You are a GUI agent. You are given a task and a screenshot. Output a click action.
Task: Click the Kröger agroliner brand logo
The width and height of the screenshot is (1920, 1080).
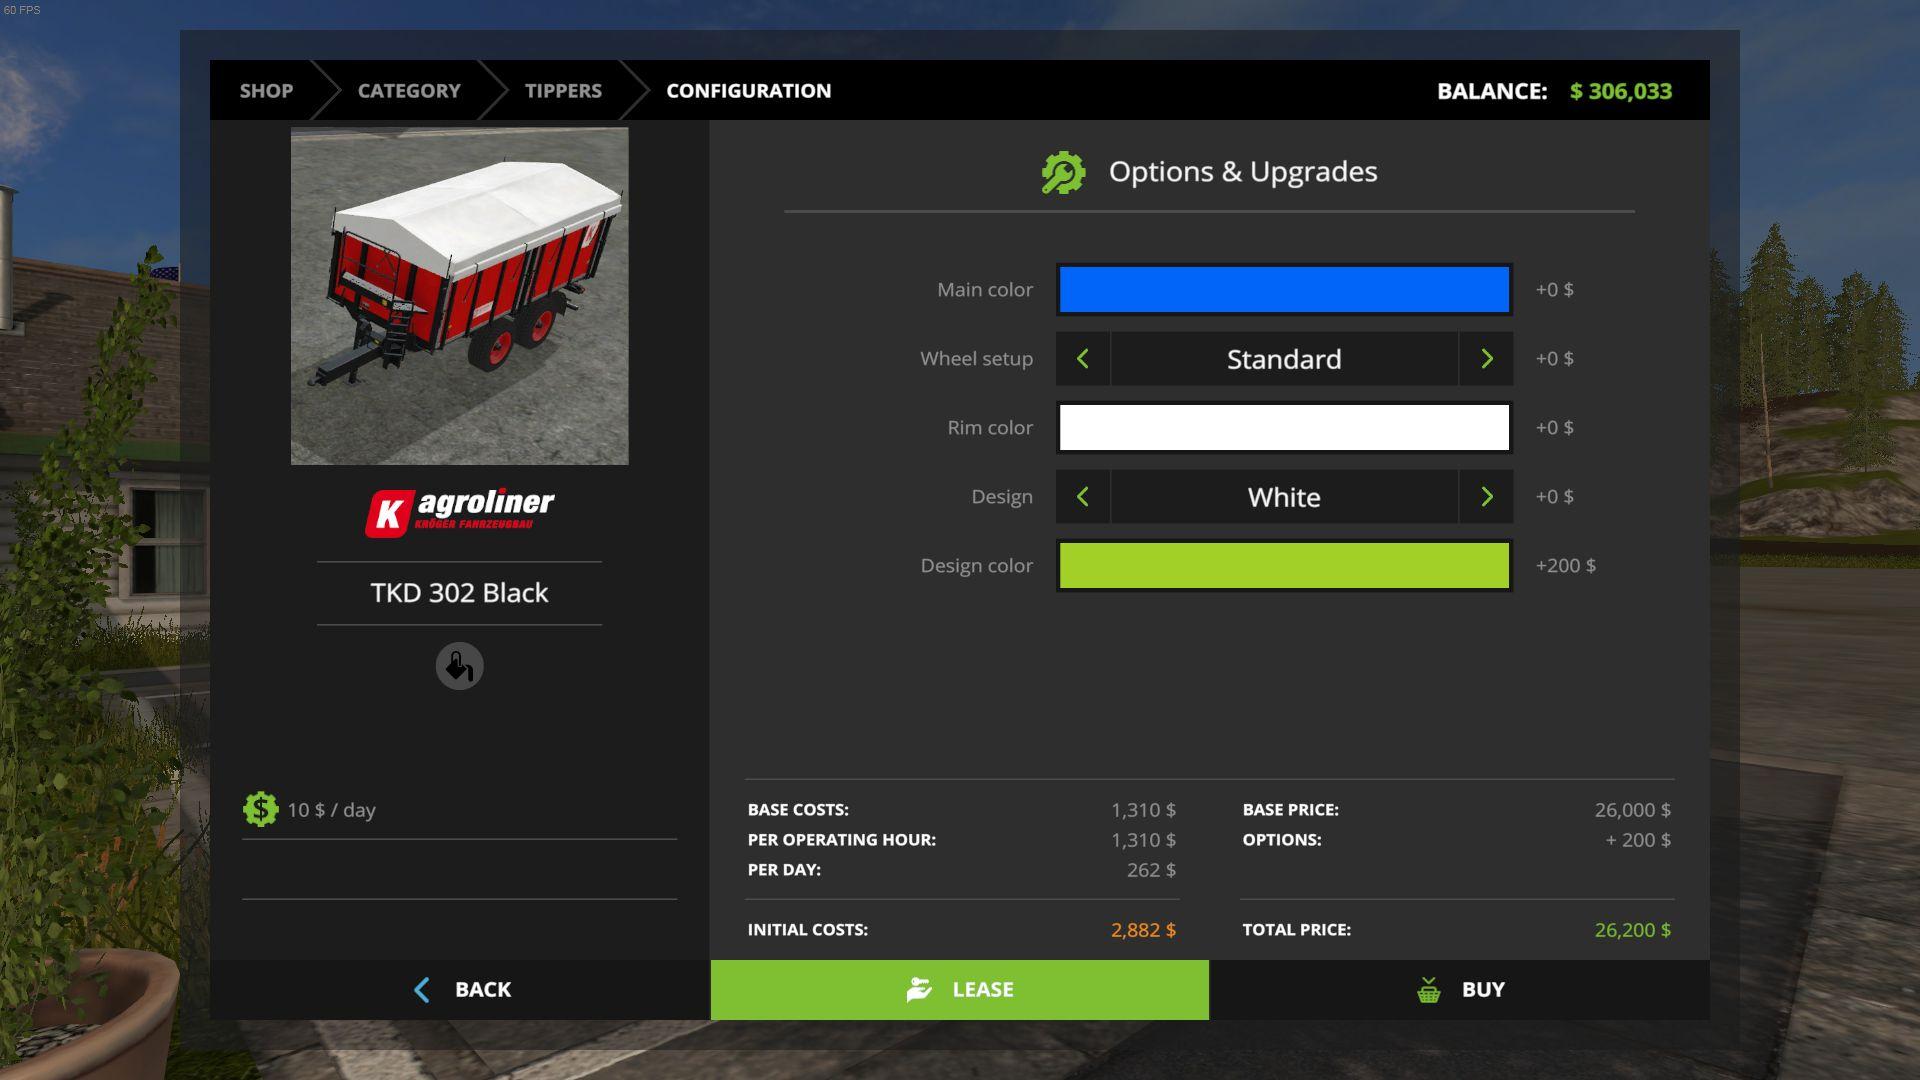coord(460,513)
